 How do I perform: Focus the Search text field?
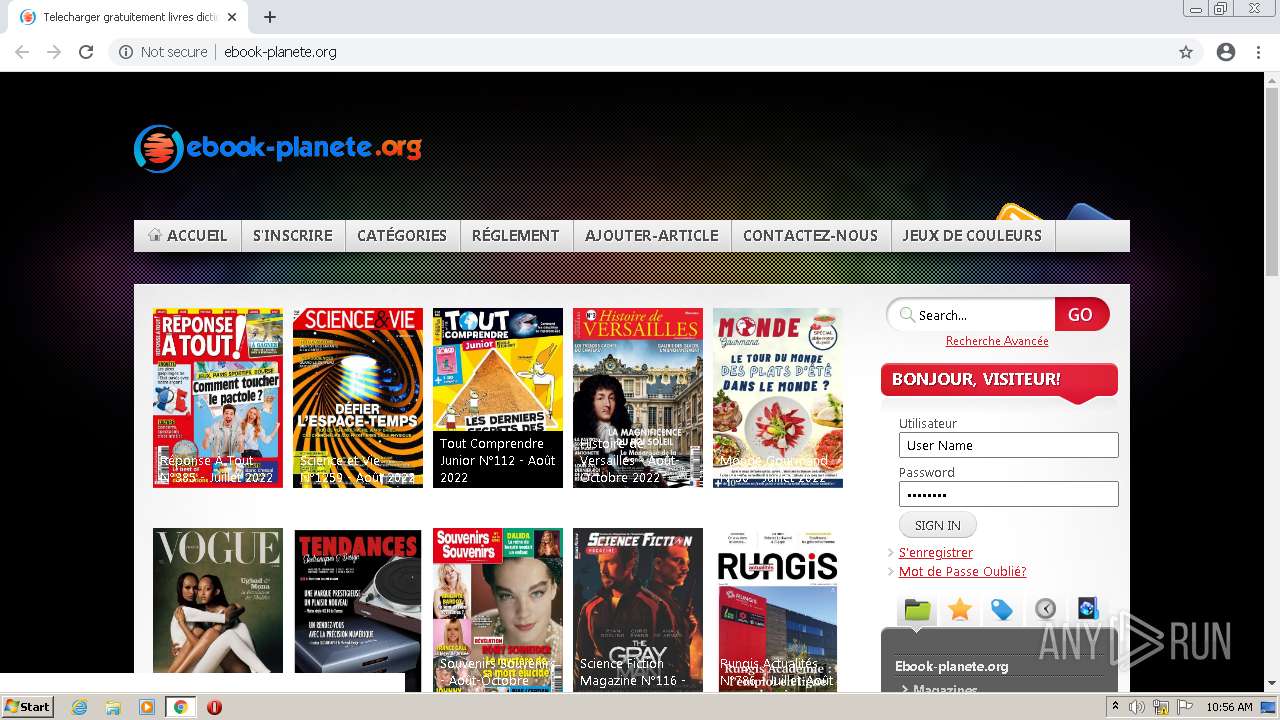pyautogui.click(x=984, y=315)
